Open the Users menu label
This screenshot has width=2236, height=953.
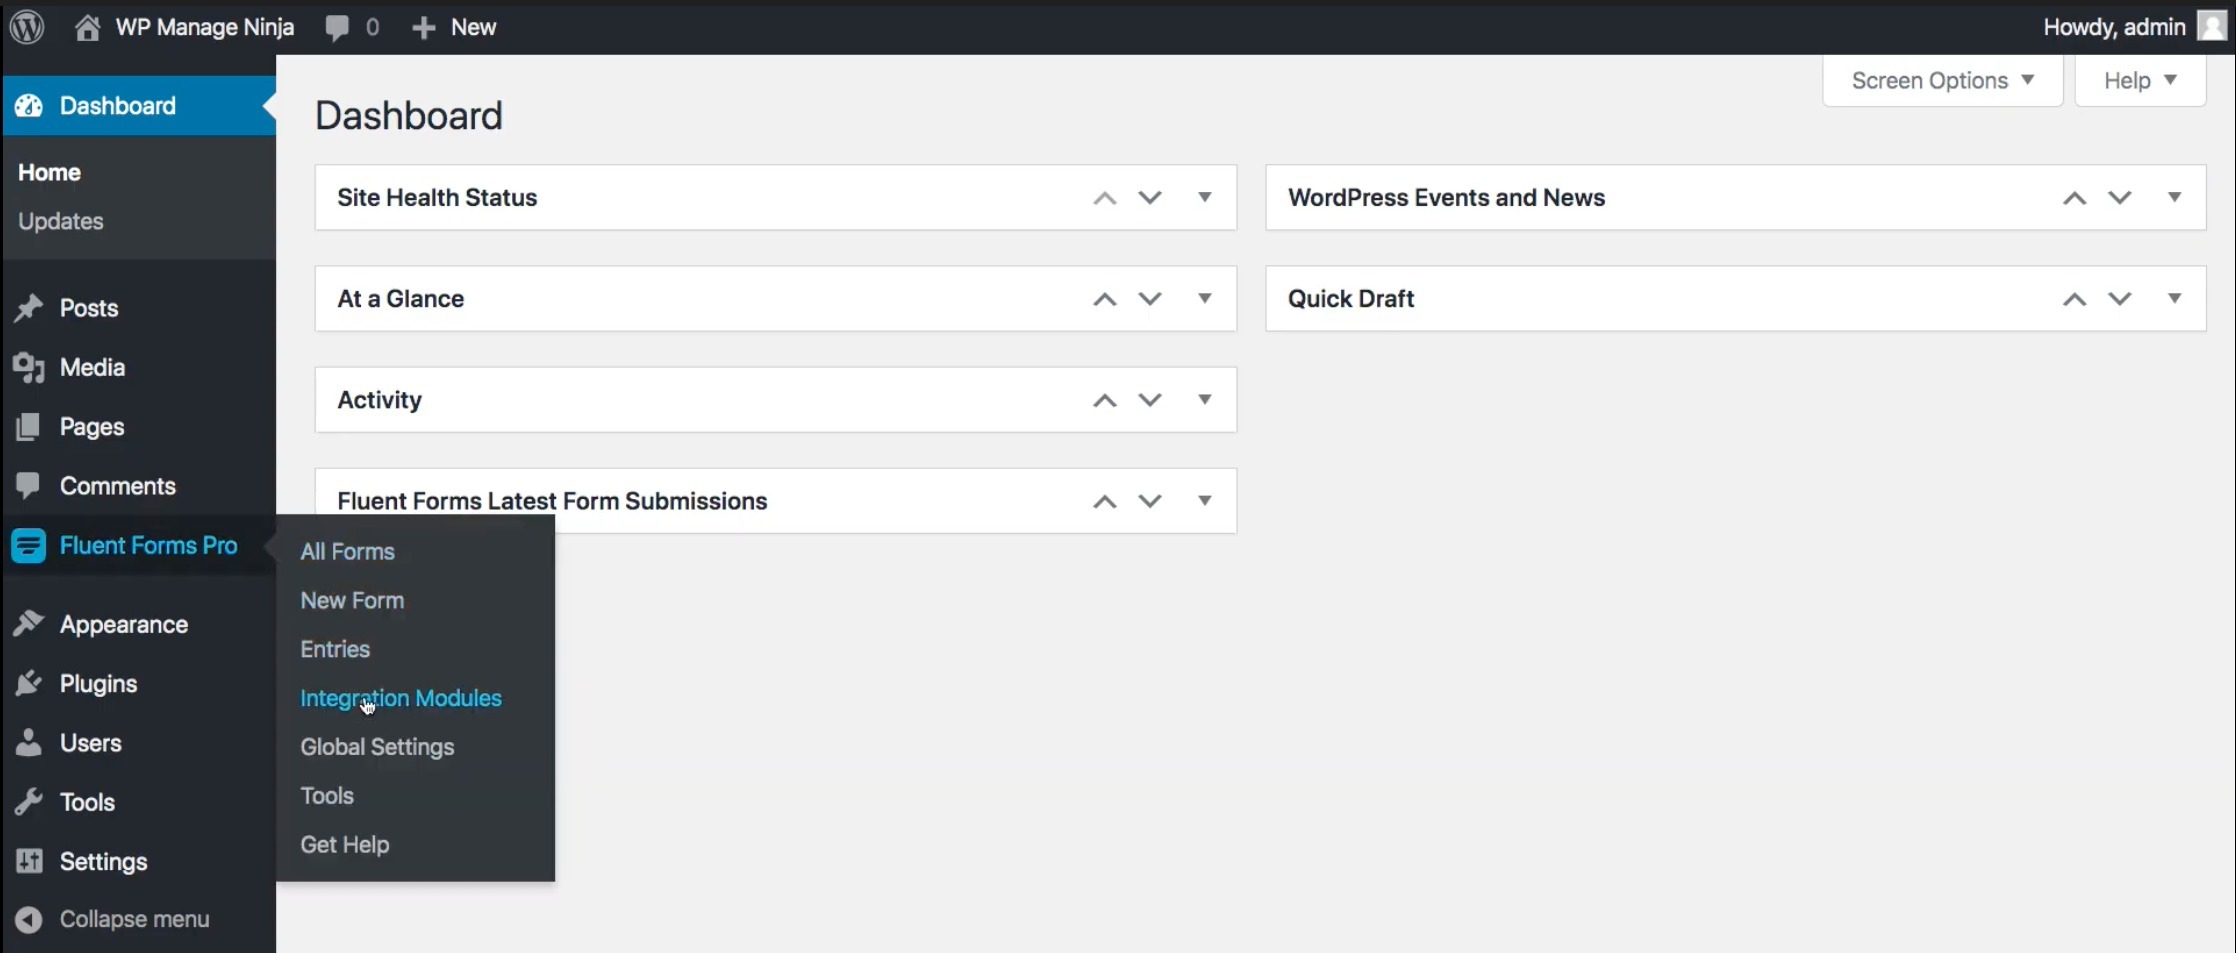90,743
